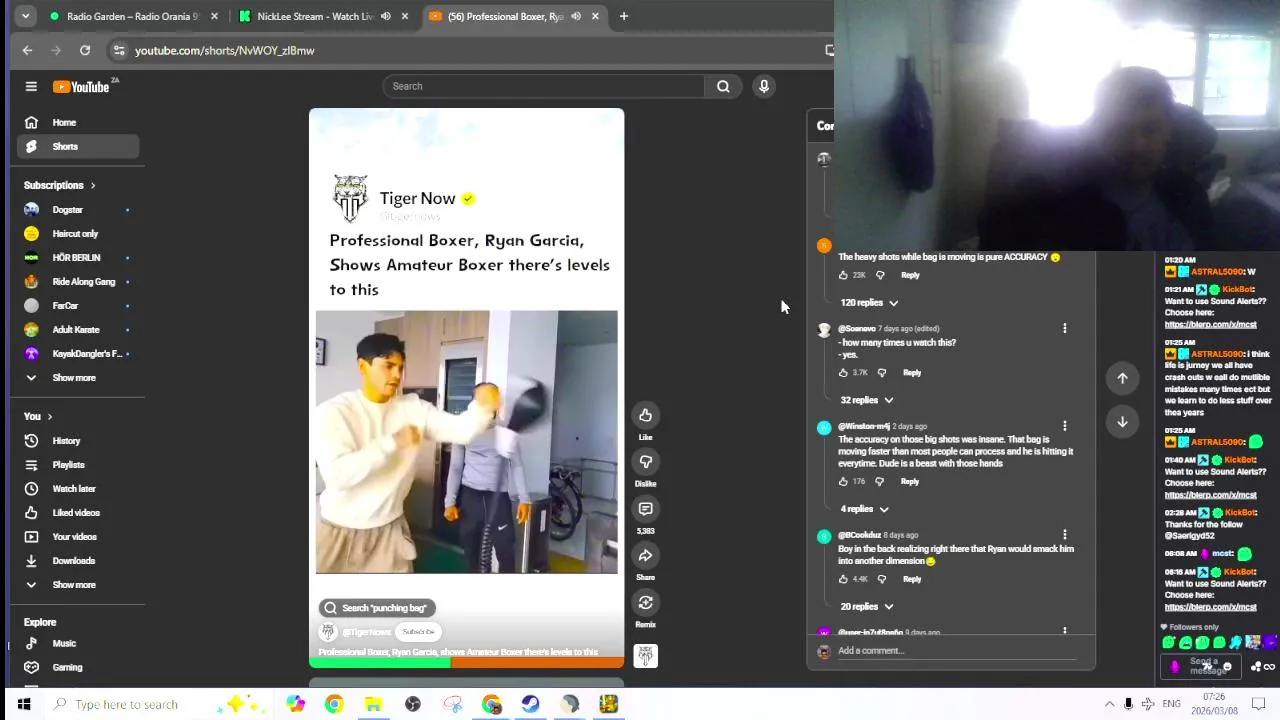Subscribe to the @TigerNows channel
1280x720 pixels.
coord(419,632)
